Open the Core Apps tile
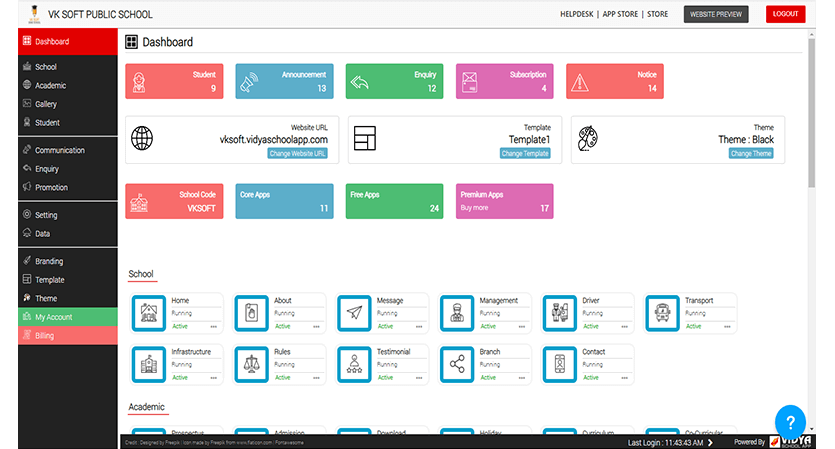Viewport: 835px width, 449px height. point(284,201)
